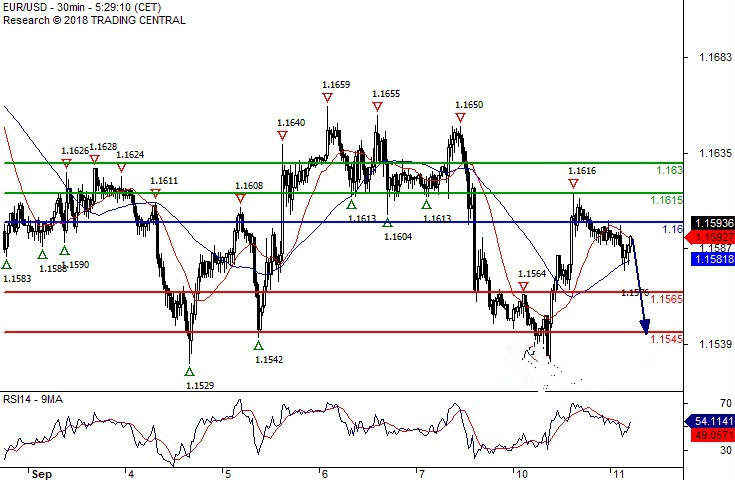Image resolution: width=735 pixels, height=480 pixels.
Task: Click the red triangle marker at 1.1659
Action: point(328,97)
